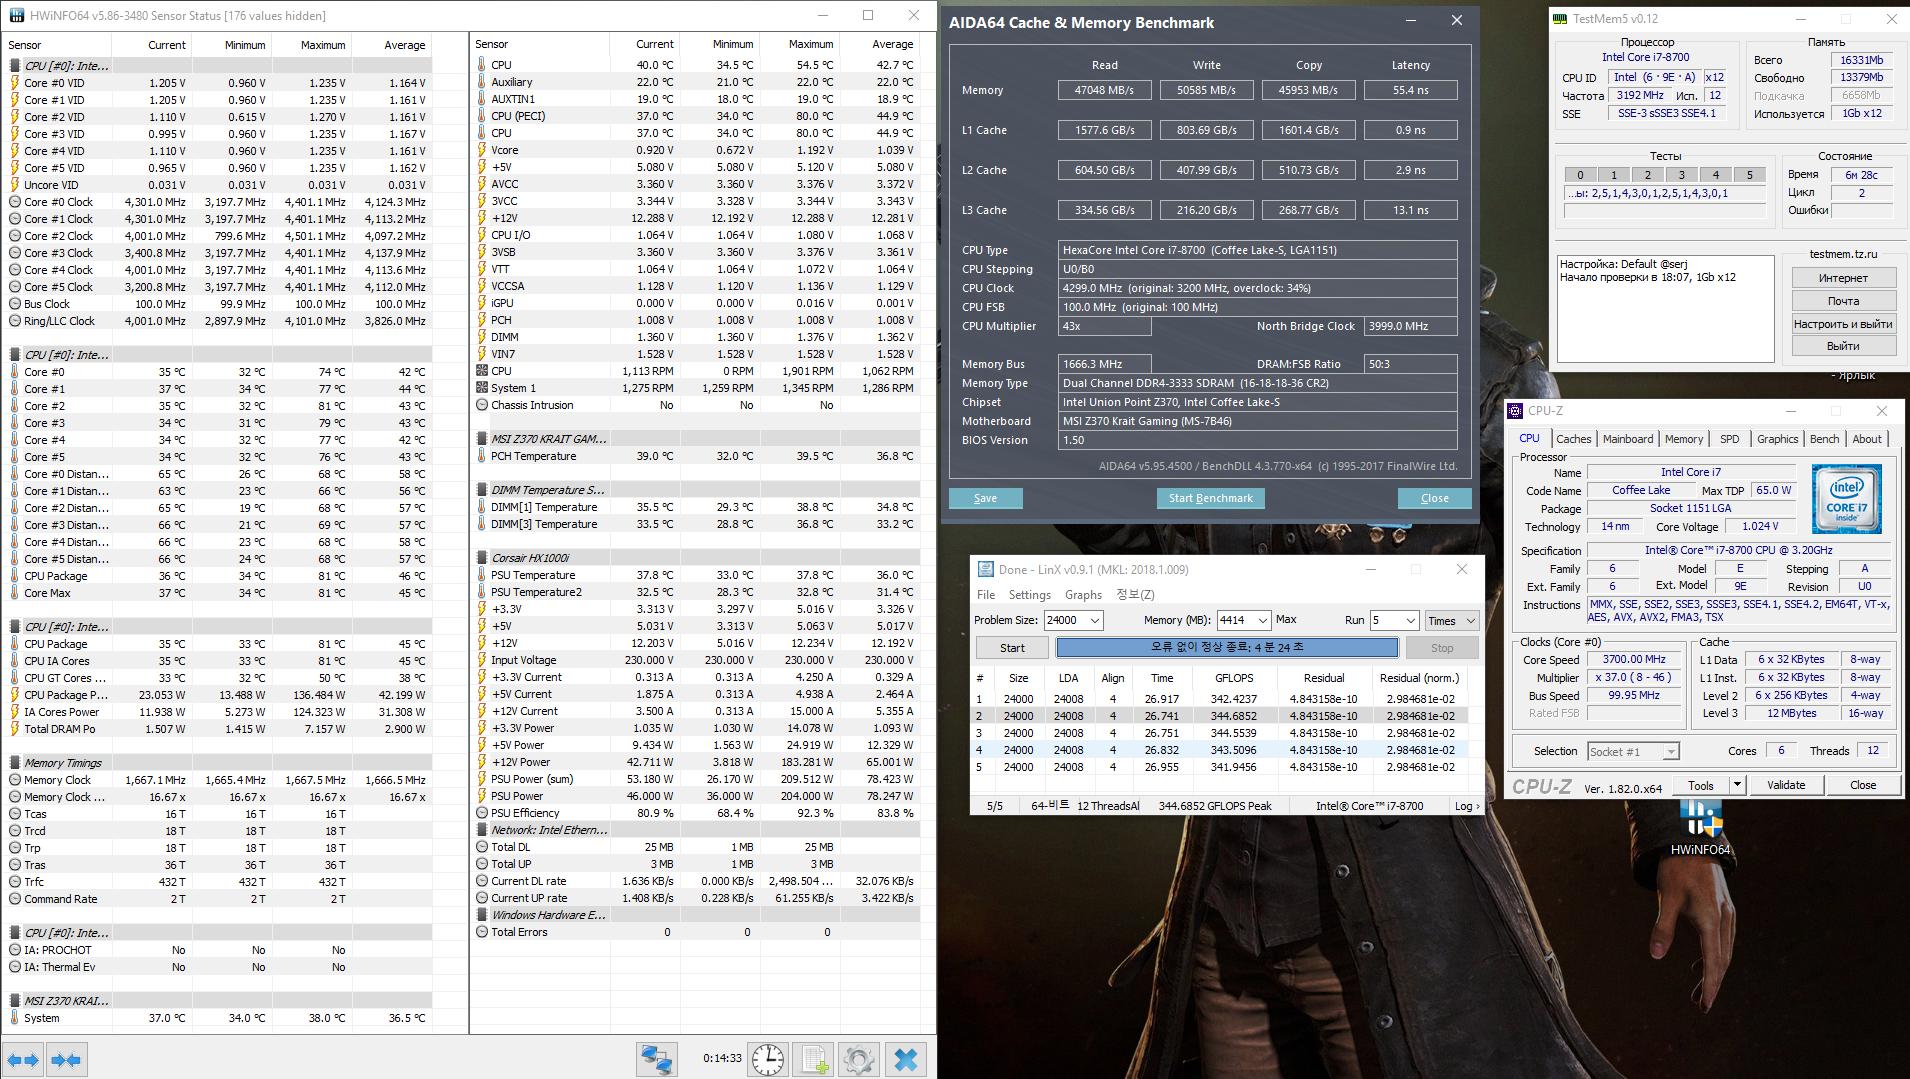The image size is (1910, 1079).
Task: Click the CPU-Z title bar icon
Action: pyautogui.click(x=1516, y=410)
